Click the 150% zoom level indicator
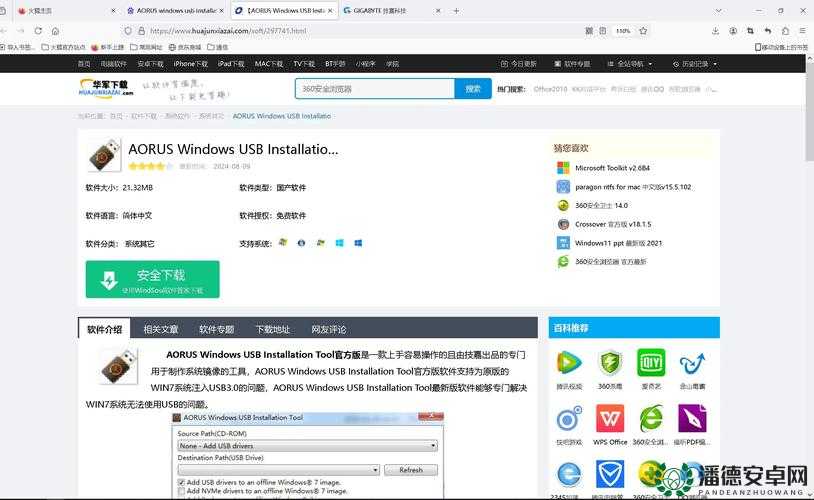 (623, 31)
